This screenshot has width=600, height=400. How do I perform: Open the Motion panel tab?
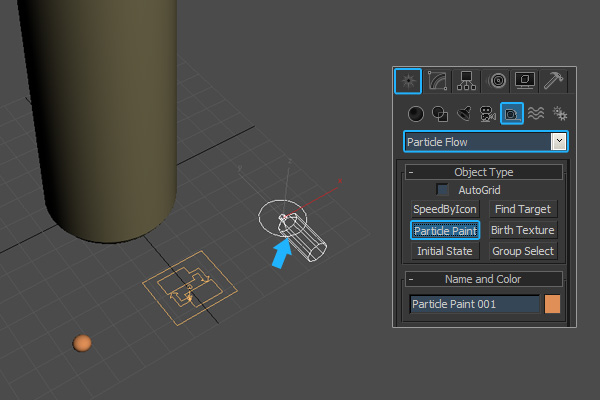[x=496, y=80]
